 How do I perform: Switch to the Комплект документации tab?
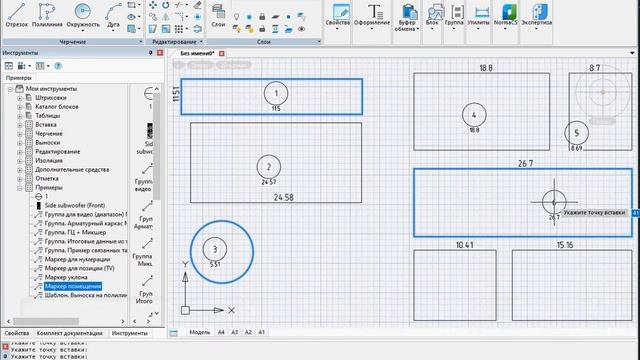point(70,333)
